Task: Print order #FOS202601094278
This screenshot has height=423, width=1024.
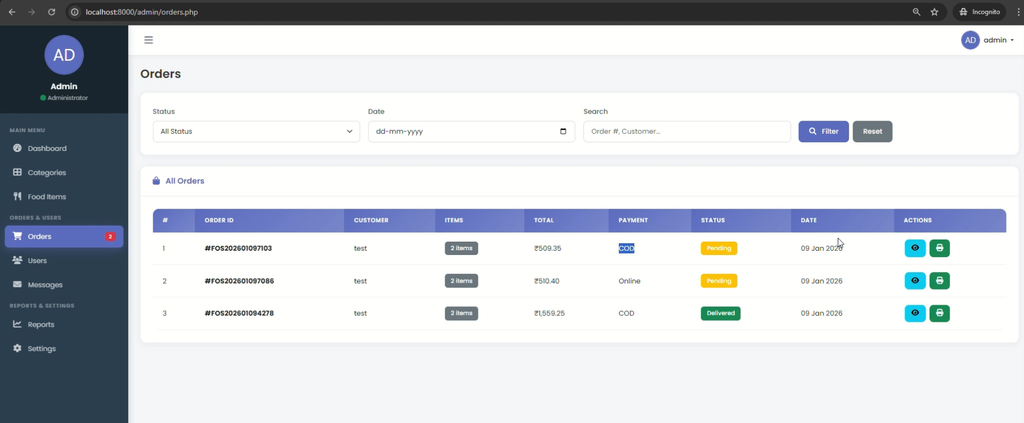Action: click(940, 313)
